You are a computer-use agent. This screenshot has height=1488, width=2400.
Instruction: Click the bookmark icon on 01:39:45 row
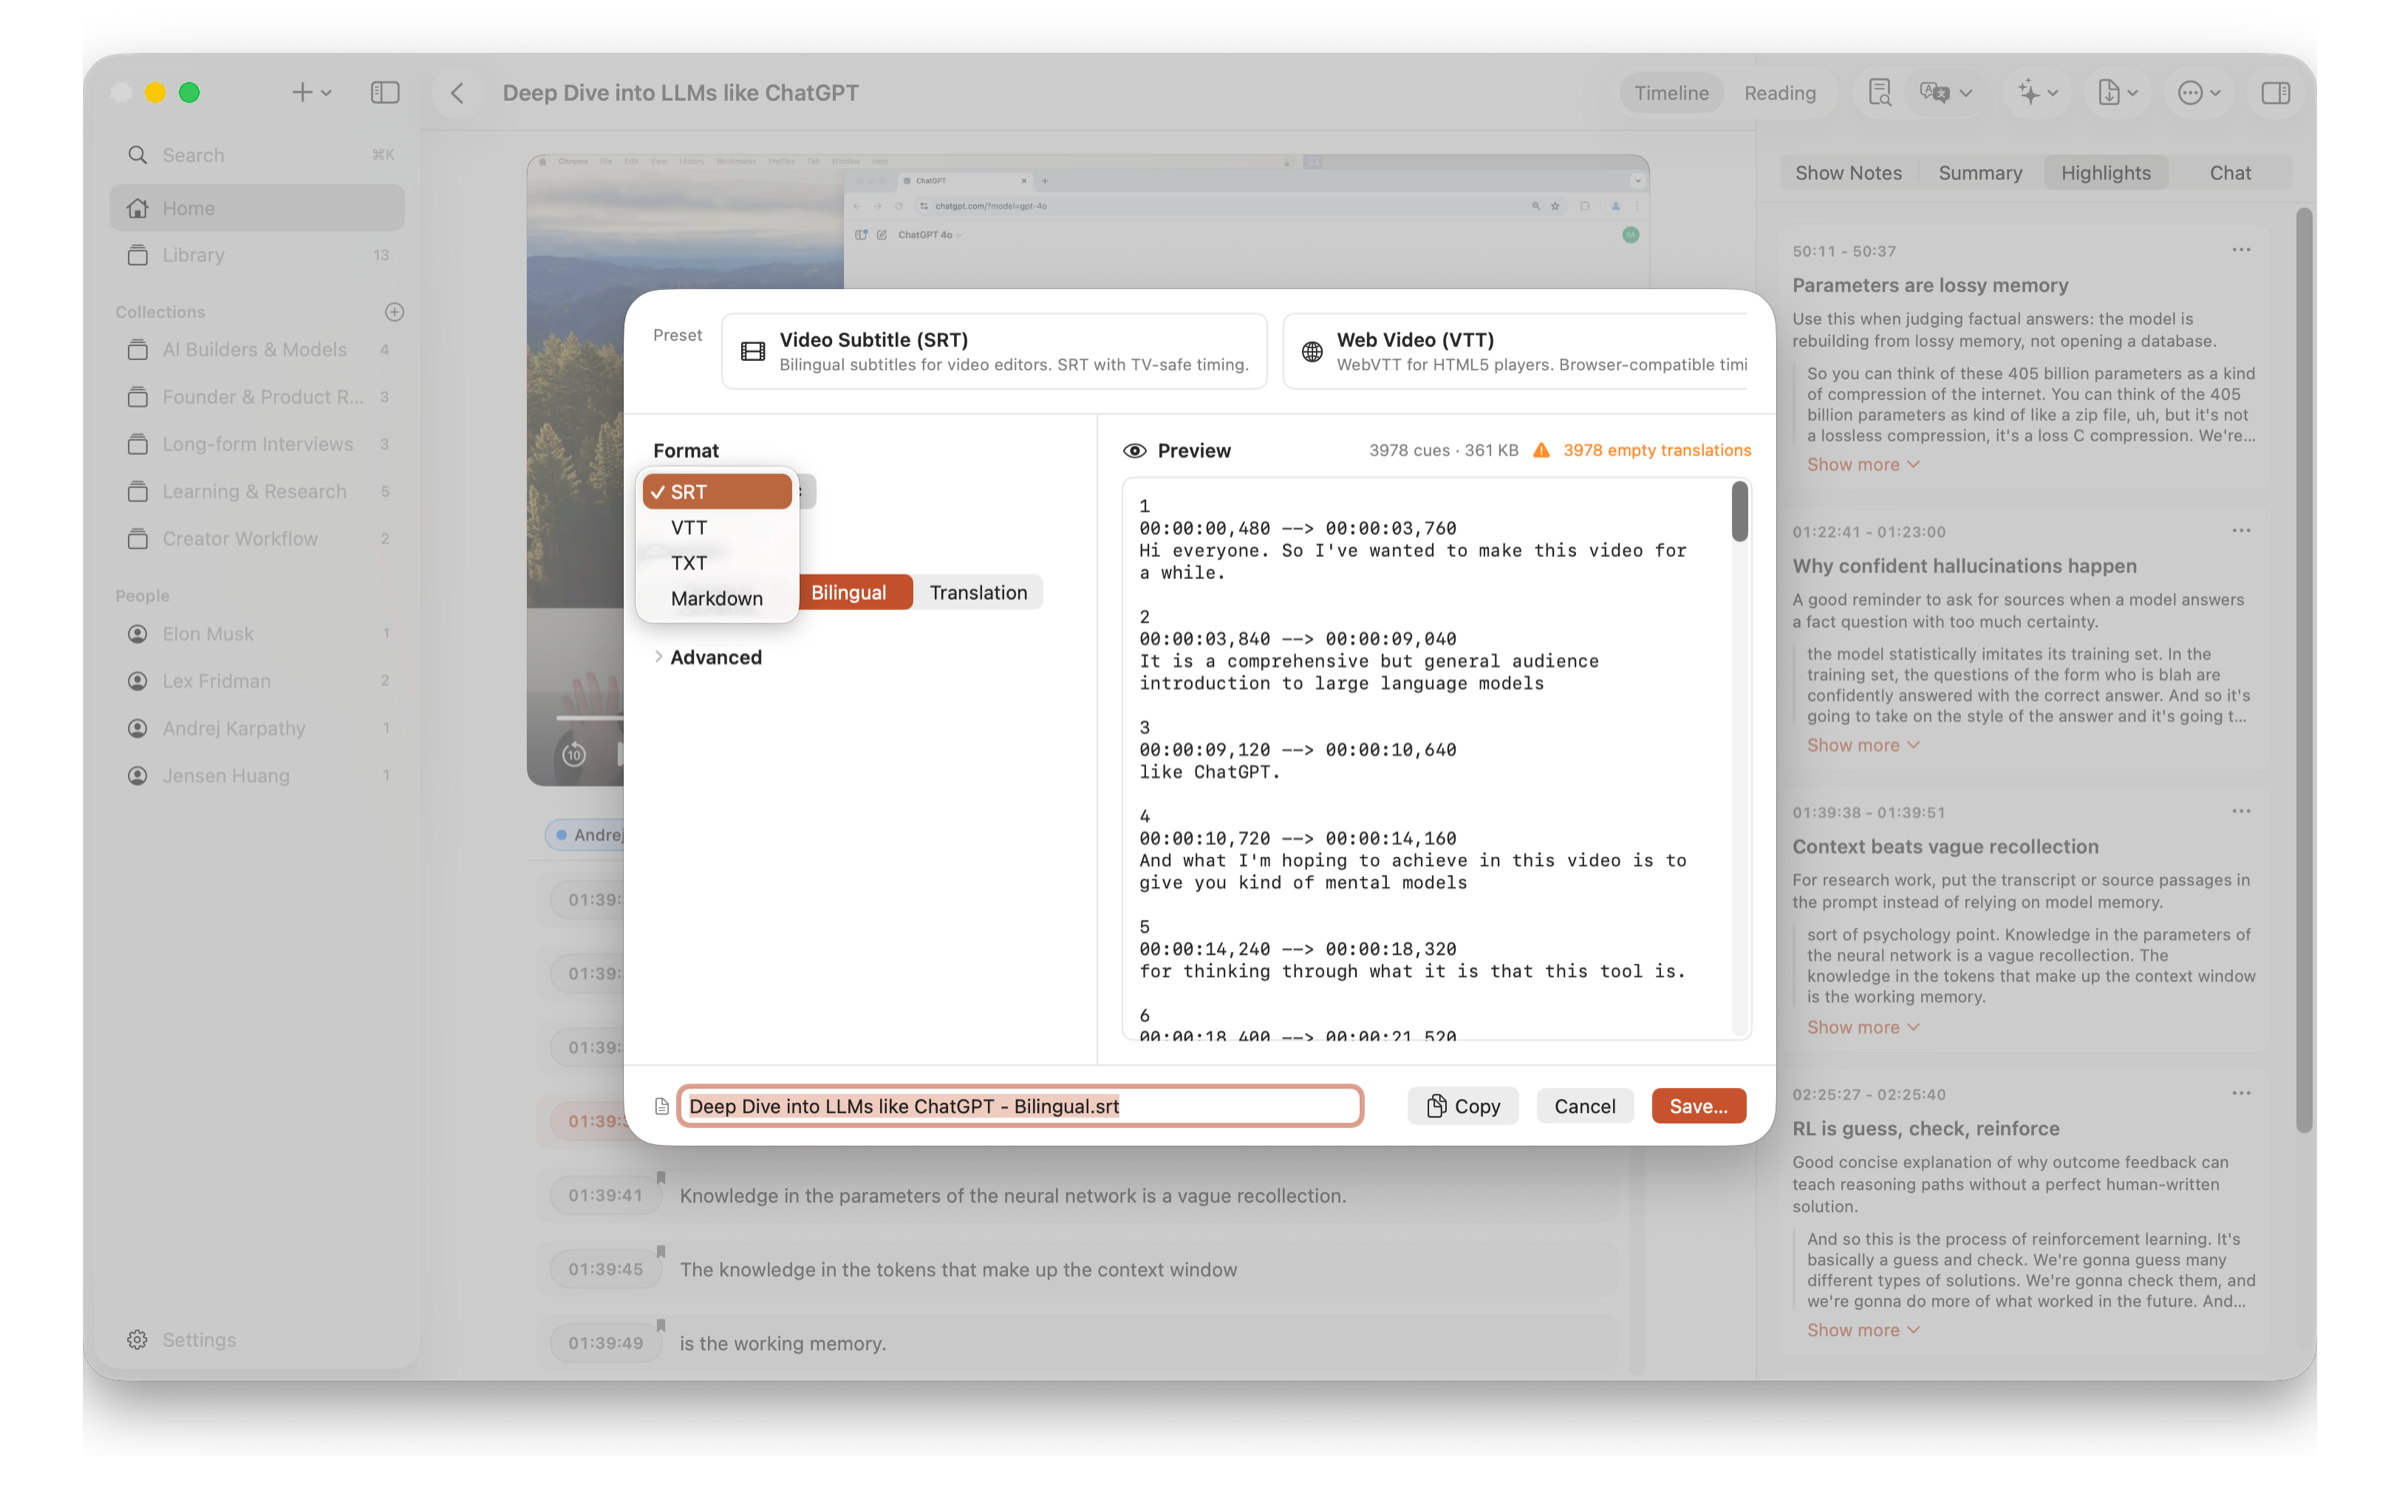click(x=661, y=1251)
